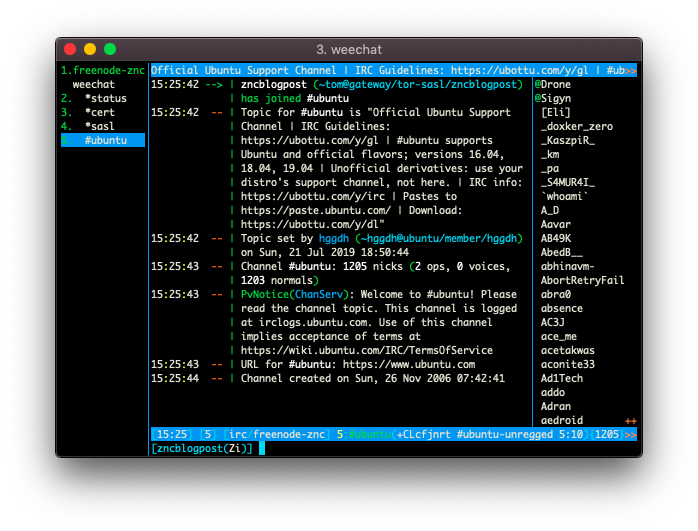This screenshot has height=531, width=698.
Task: Open the ubottu.com/y/irc info link
Action: point(313,196)
